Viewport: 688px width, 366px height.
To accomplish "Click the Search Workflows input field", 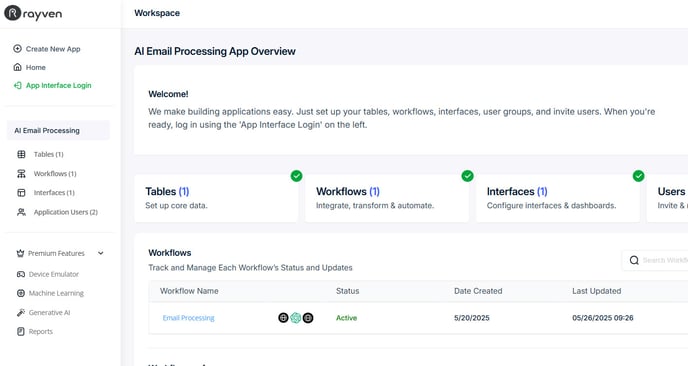I will point(655,260).
